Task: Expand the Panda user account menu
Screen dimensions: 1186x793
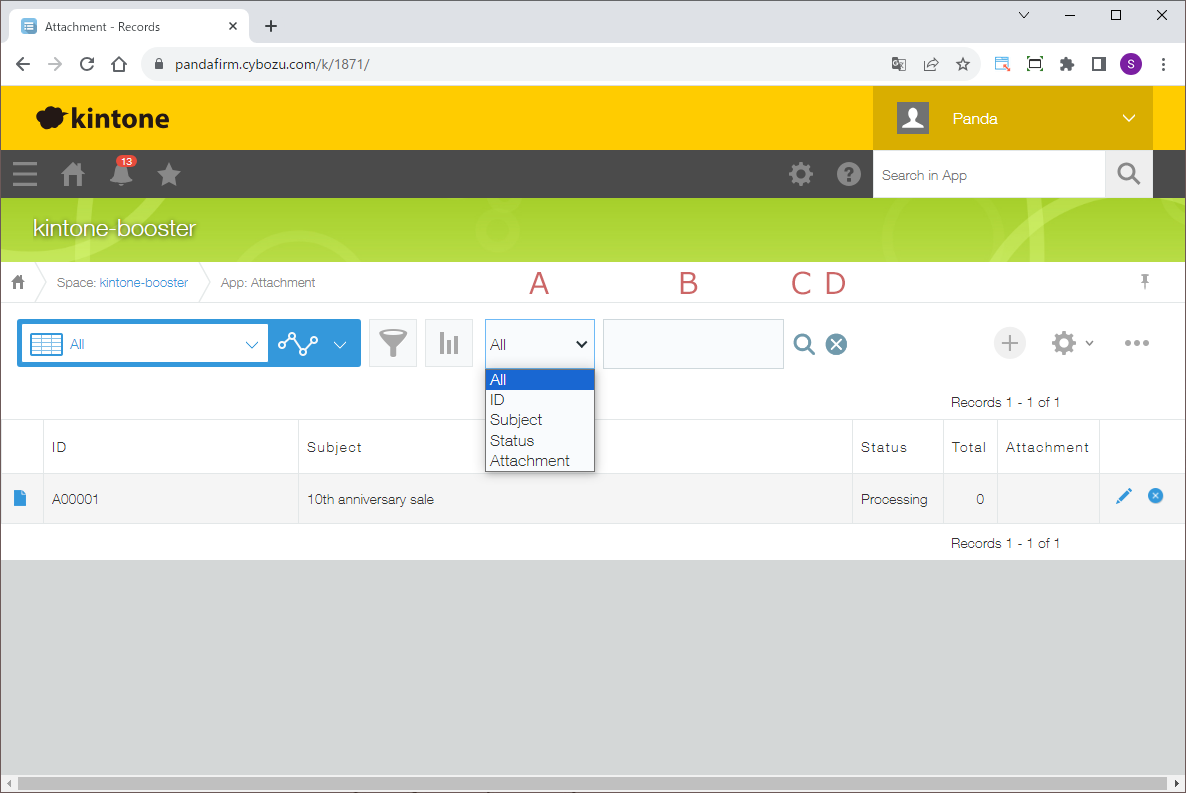Action: (1128, 118)
